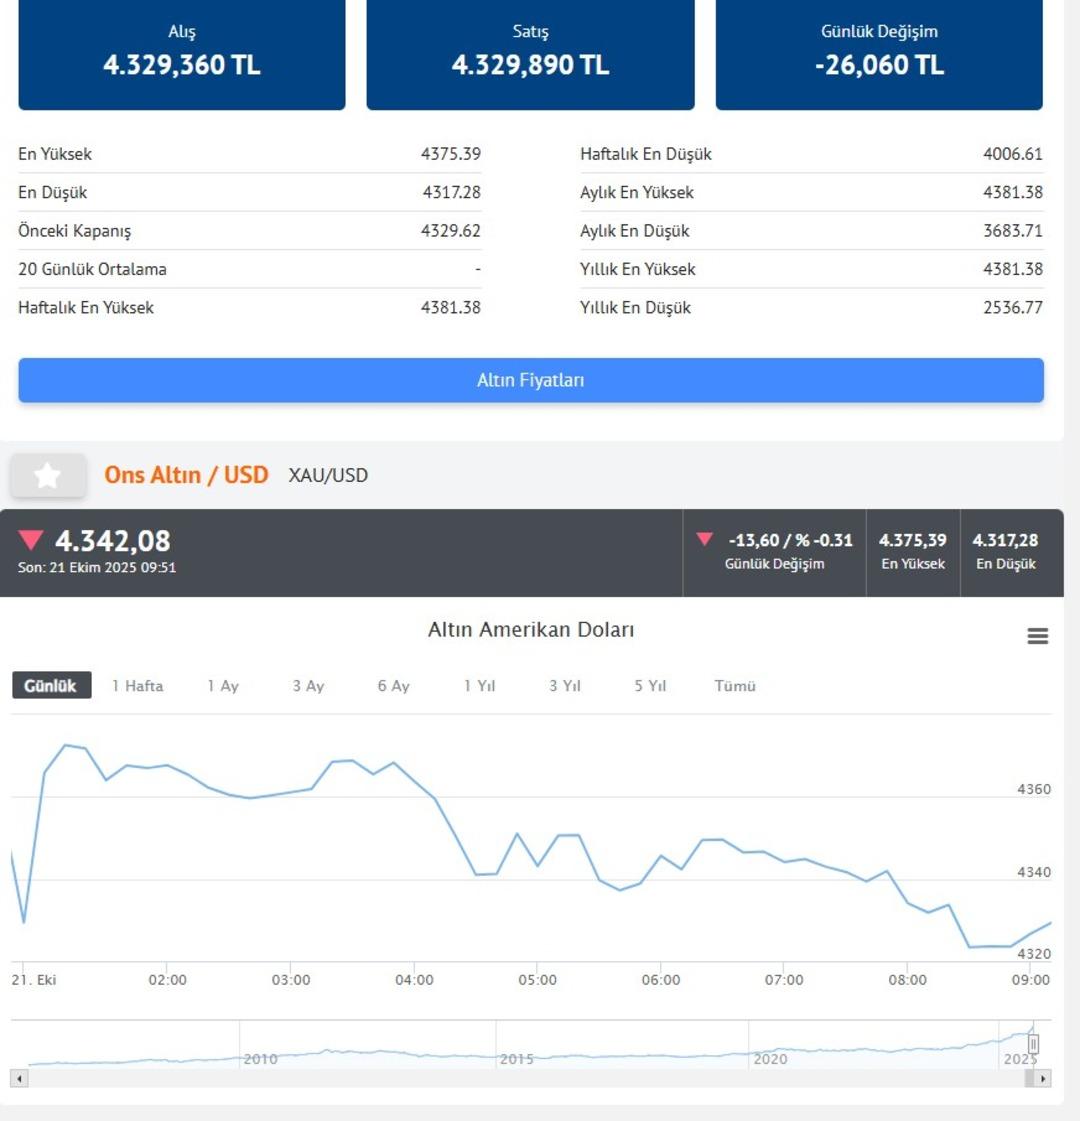Click the Alış price card
This screenshot has height=1121, width=1080.
pyautogui.click(x=182, y=53)
